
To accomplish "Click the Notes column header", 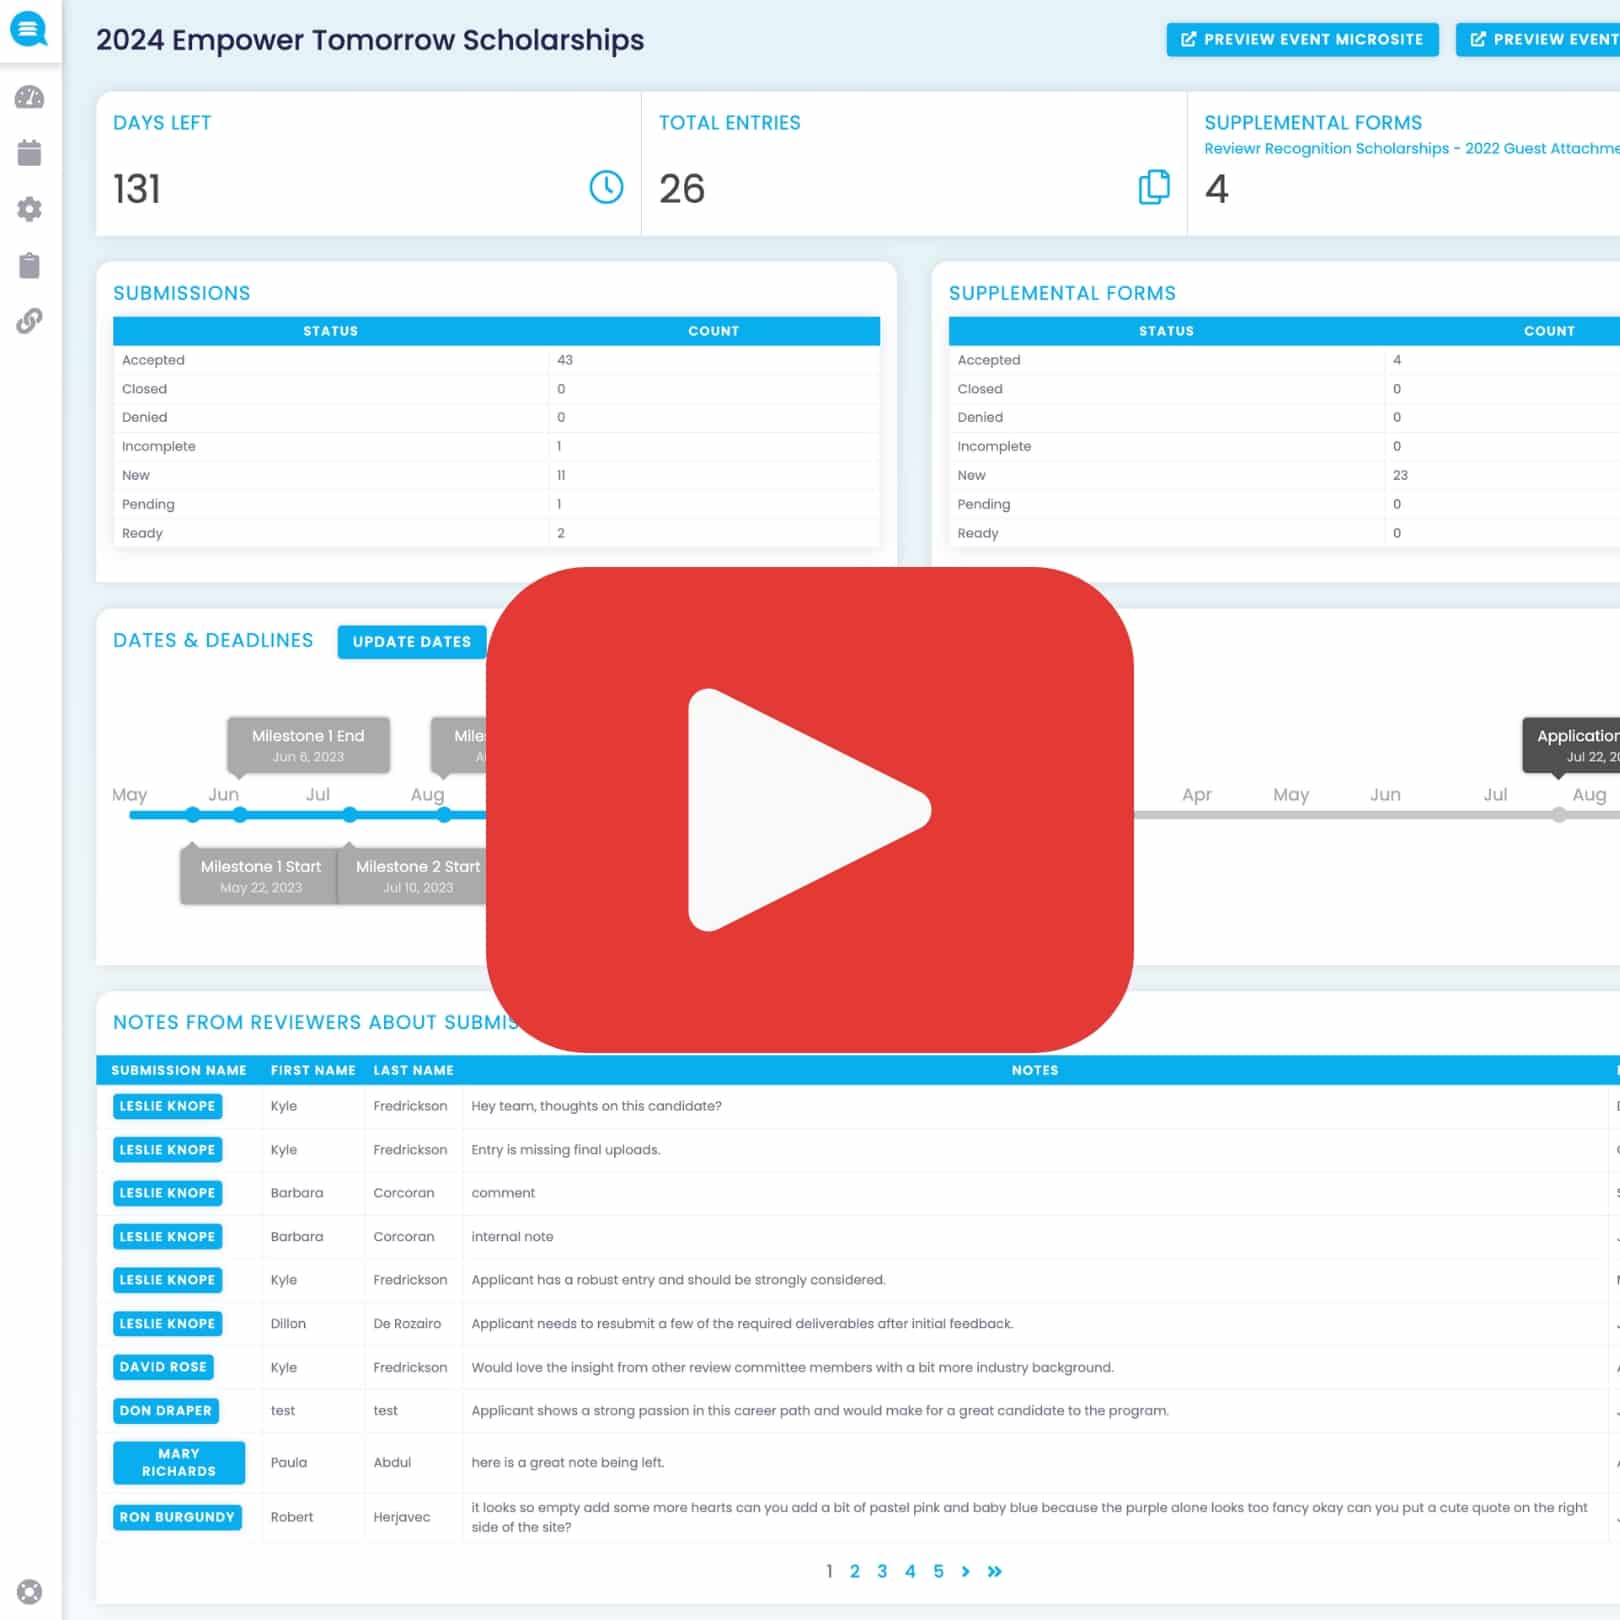I will point(1035,1070).
